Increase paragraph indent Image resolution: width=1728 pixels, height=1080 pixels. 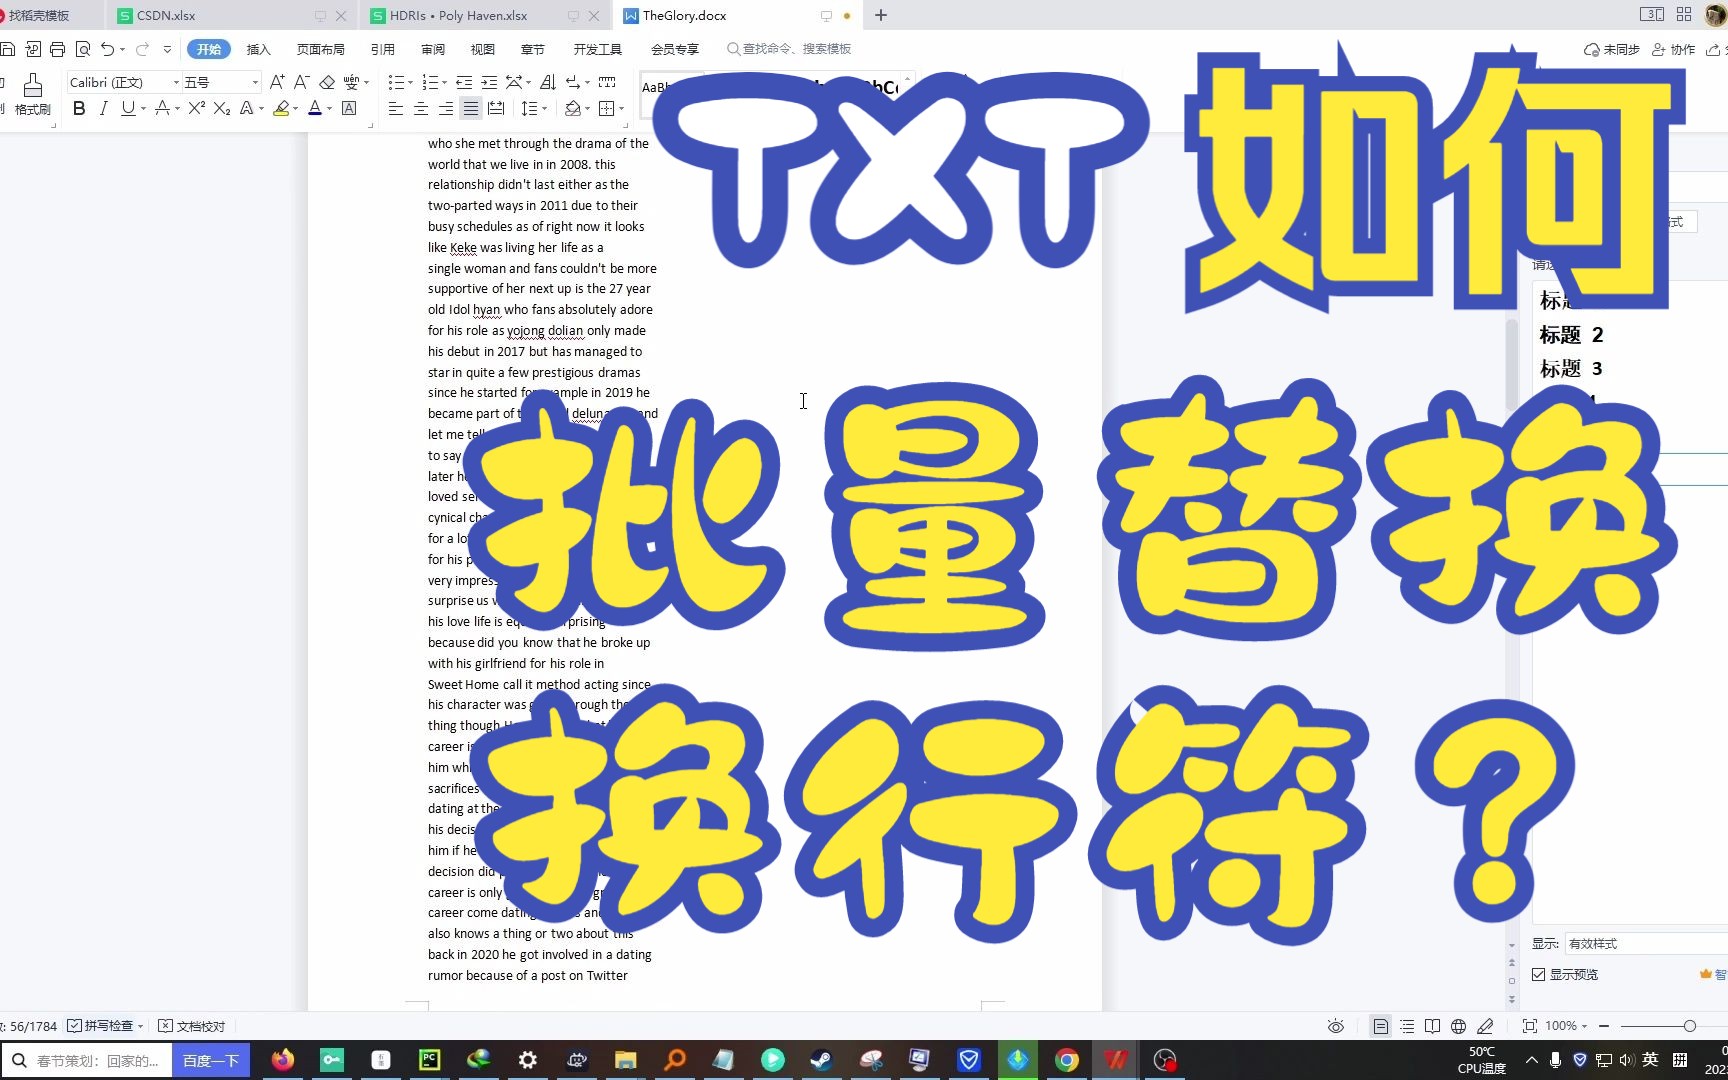[489, 82]
